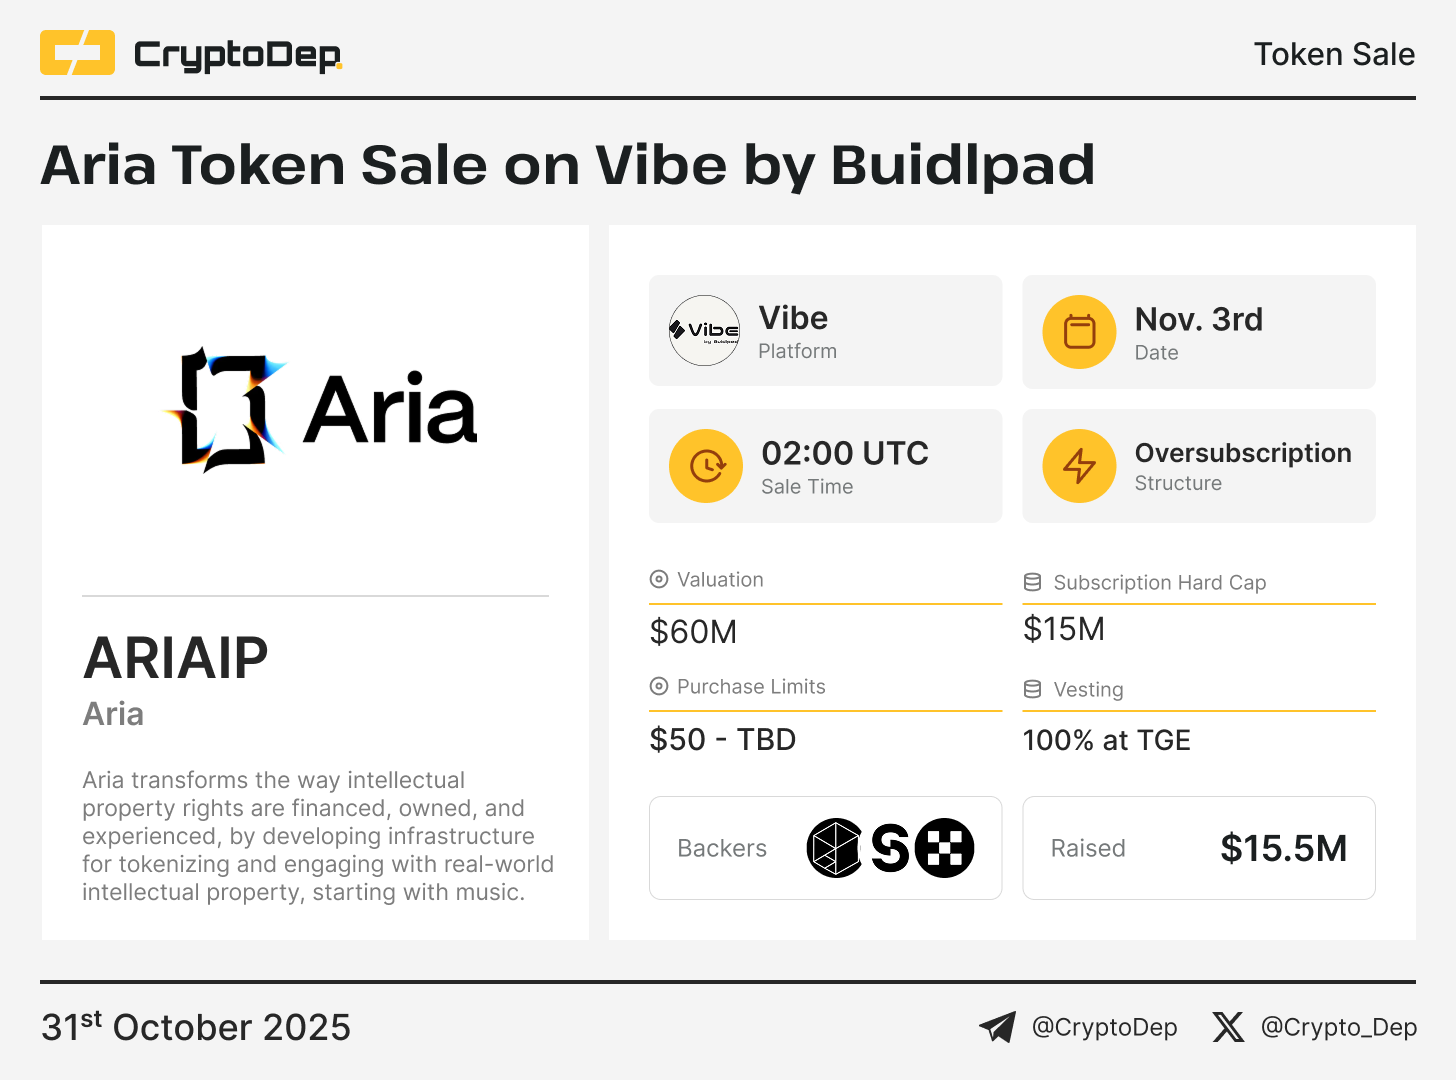Click the Vibe platform logo circle

(704, 331)
